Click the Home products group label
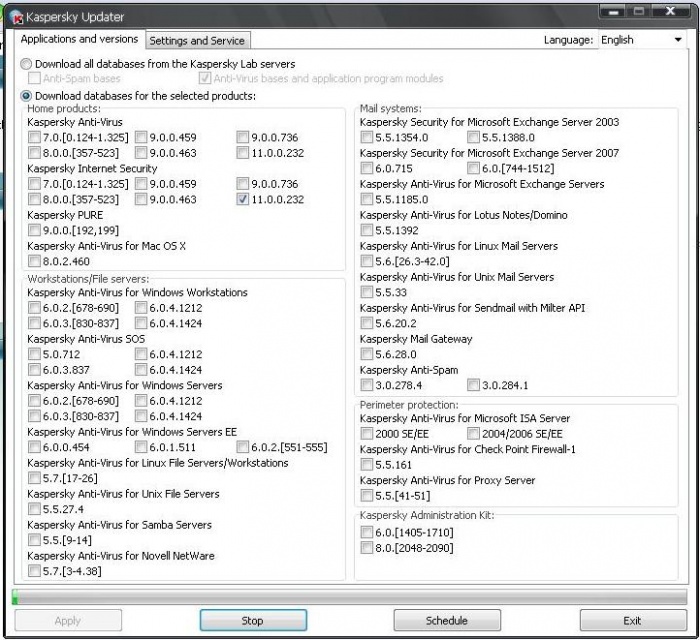700x640 pixels. pos(64,108)
